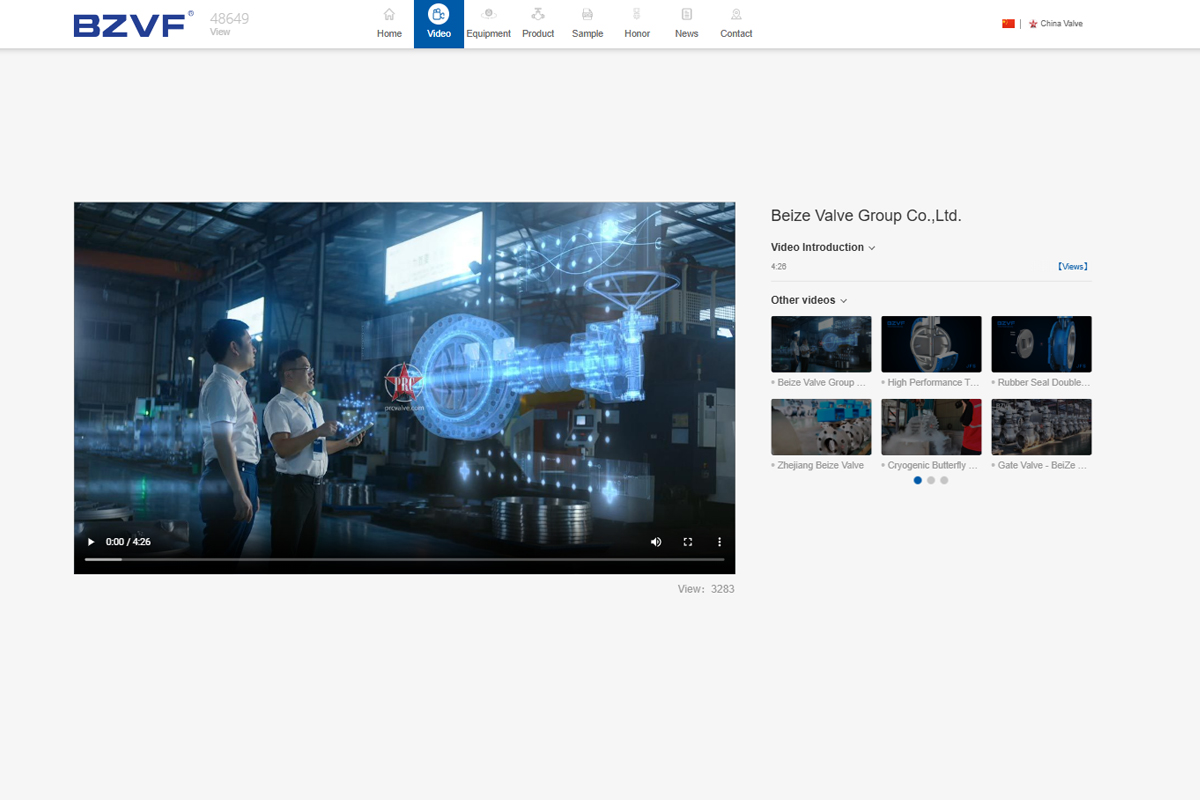The height and width of the screenshot is (800, 1200).
Task: Click the Views link
Action: tap(1072, 267)
